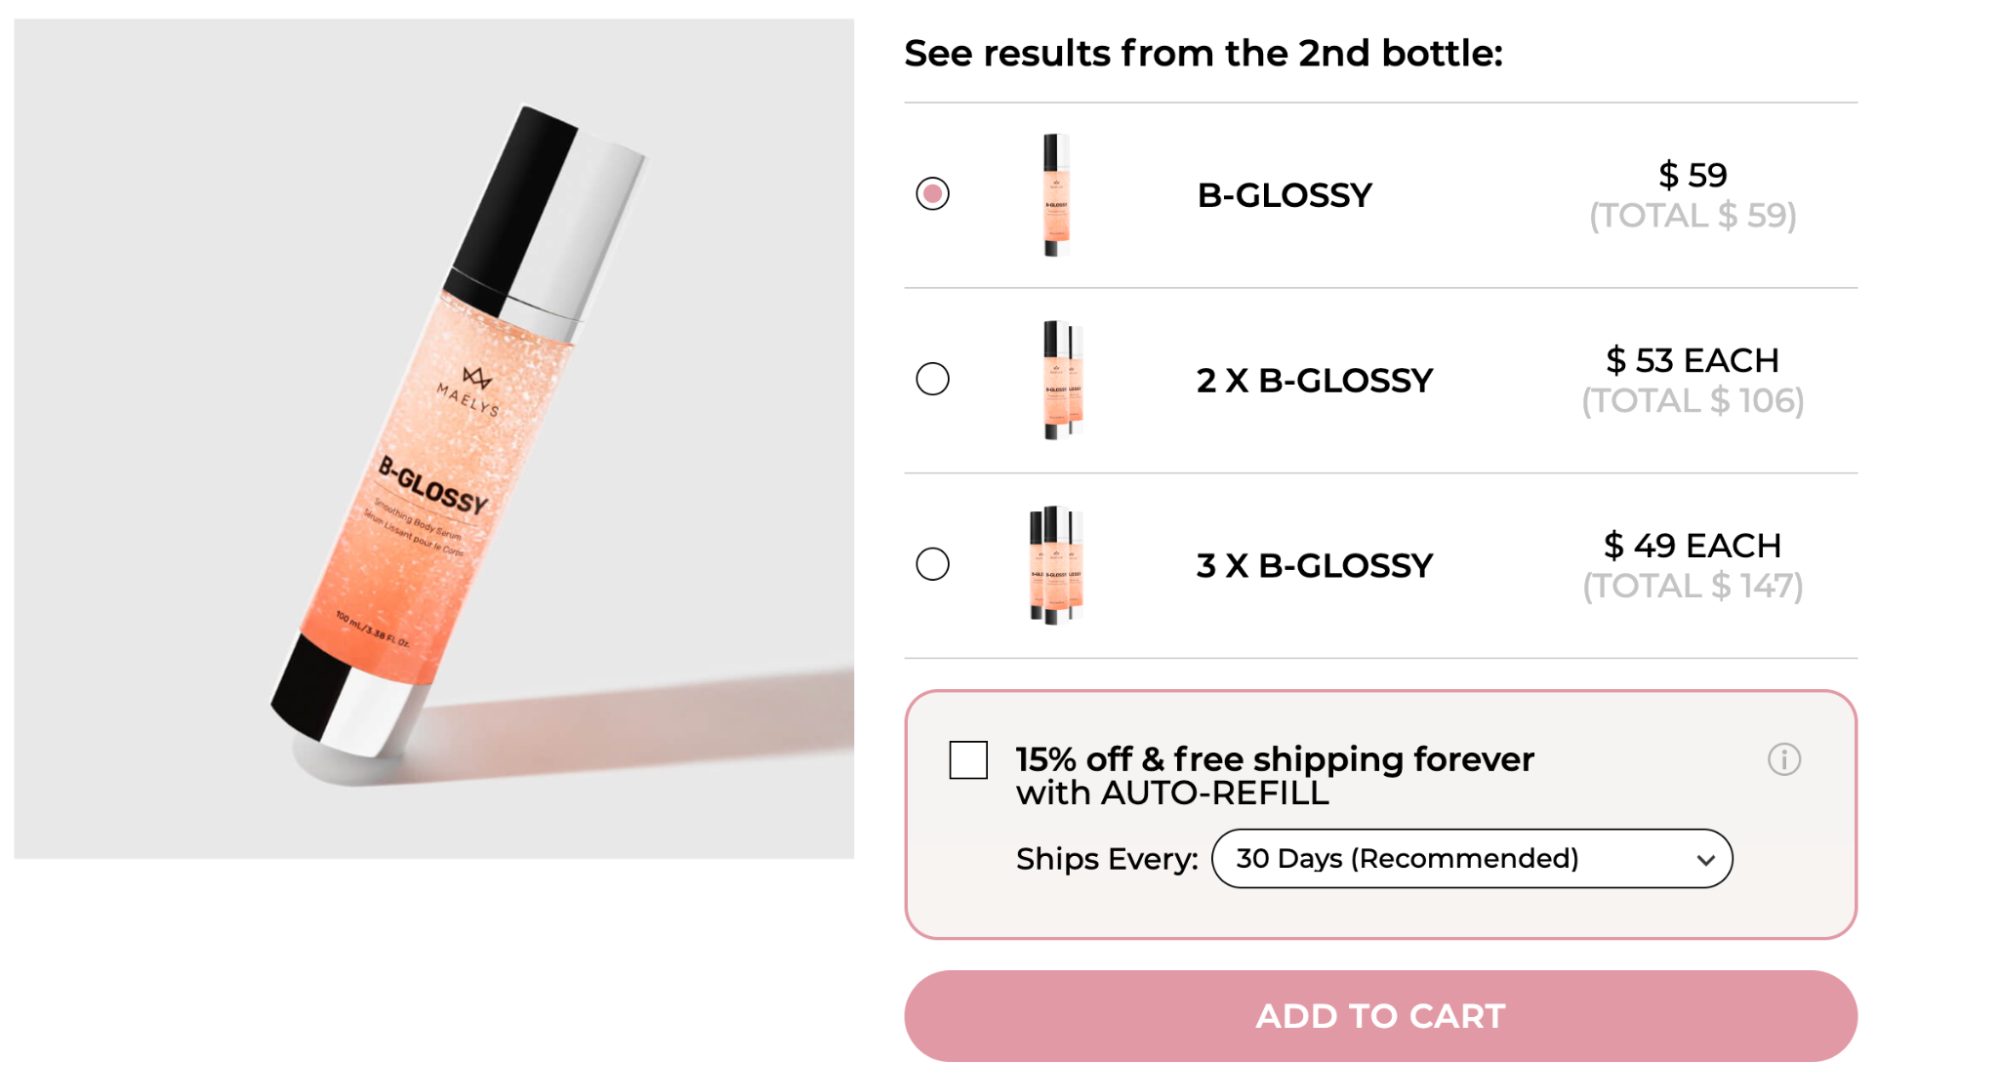Click the "3 X B-GLOSSY" option label
Screen dimensions: 1999x1082
pos(1314,566)
